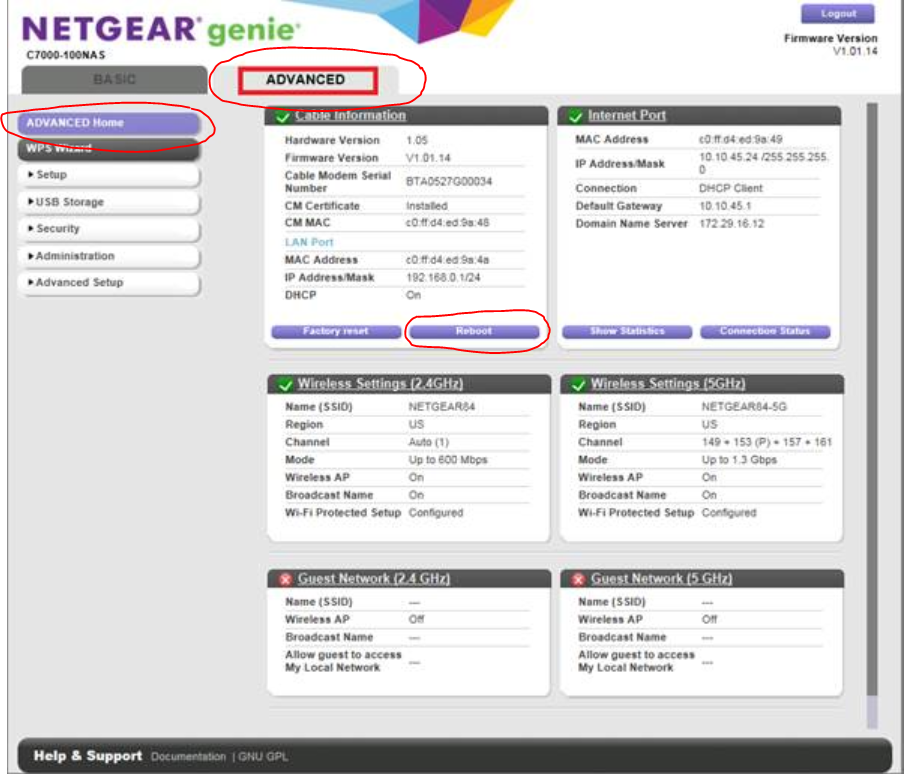Expand the Administration section

(110, 256)
